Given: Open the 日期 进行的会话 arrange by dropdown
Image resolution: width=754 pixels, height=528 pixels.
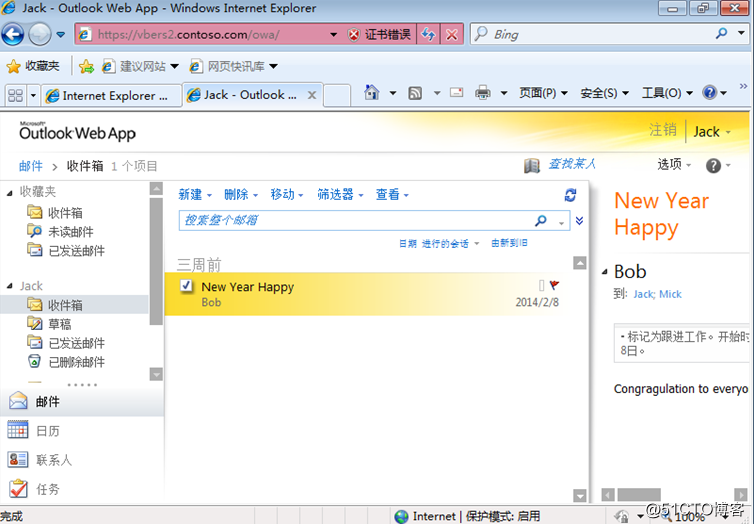Looking at the screenshot, I should (439, 243).
